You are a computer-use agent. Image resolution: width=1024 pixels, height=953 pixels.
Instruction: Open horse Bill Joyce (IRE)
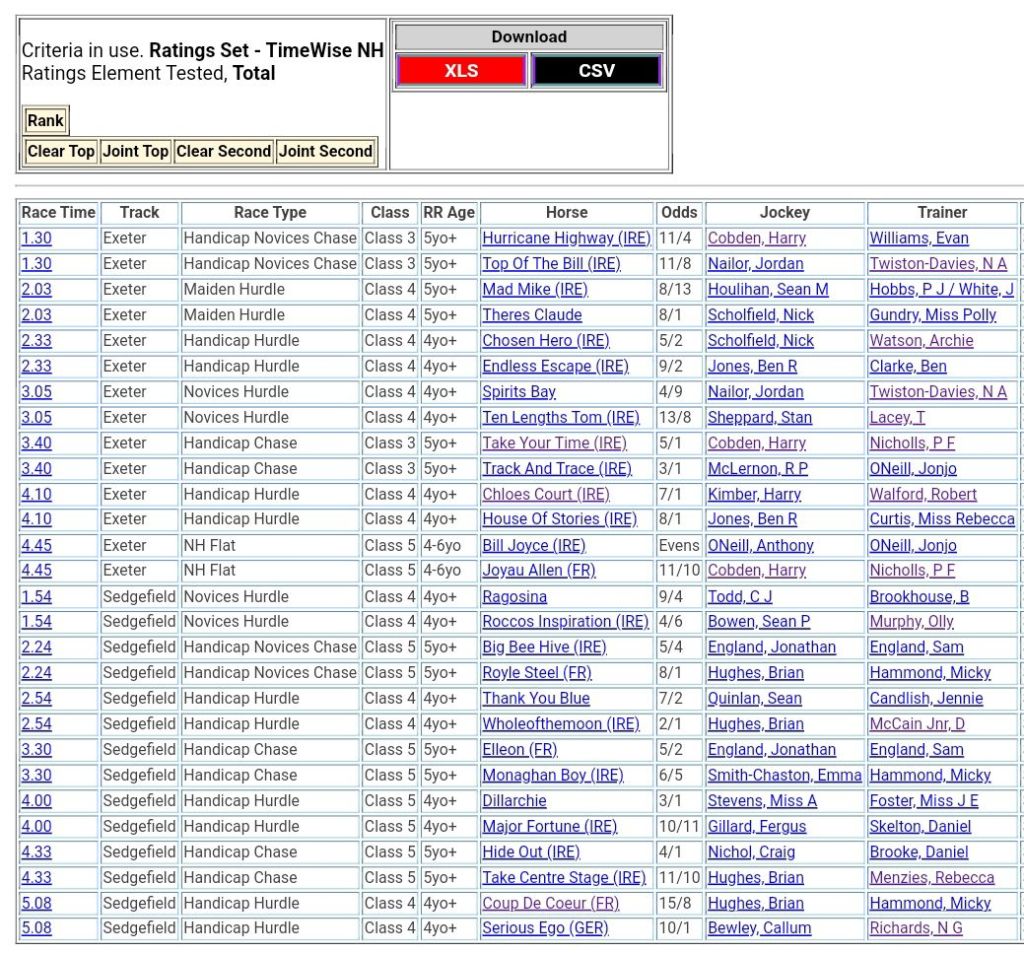click(x=534, y=545)
